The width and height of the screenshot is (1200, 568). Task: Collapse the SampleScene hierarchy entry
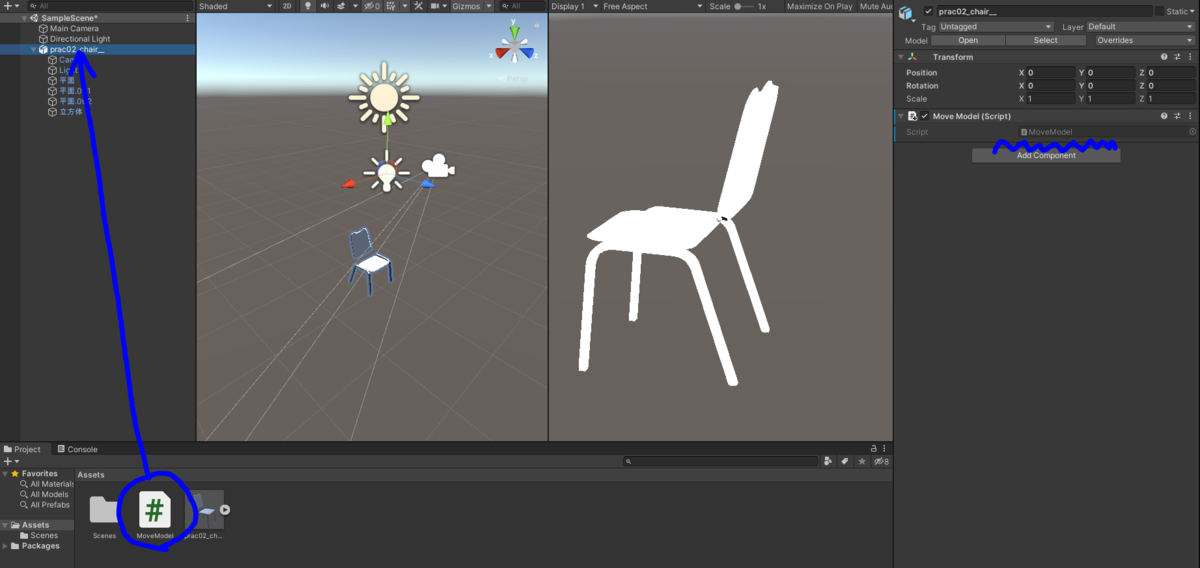click(x=25, y=18)
